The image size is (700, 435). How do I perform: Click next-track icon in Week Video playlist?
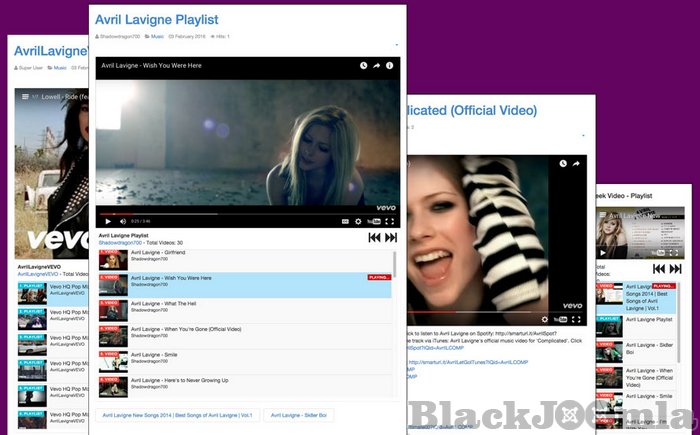(x=677, y=268)
